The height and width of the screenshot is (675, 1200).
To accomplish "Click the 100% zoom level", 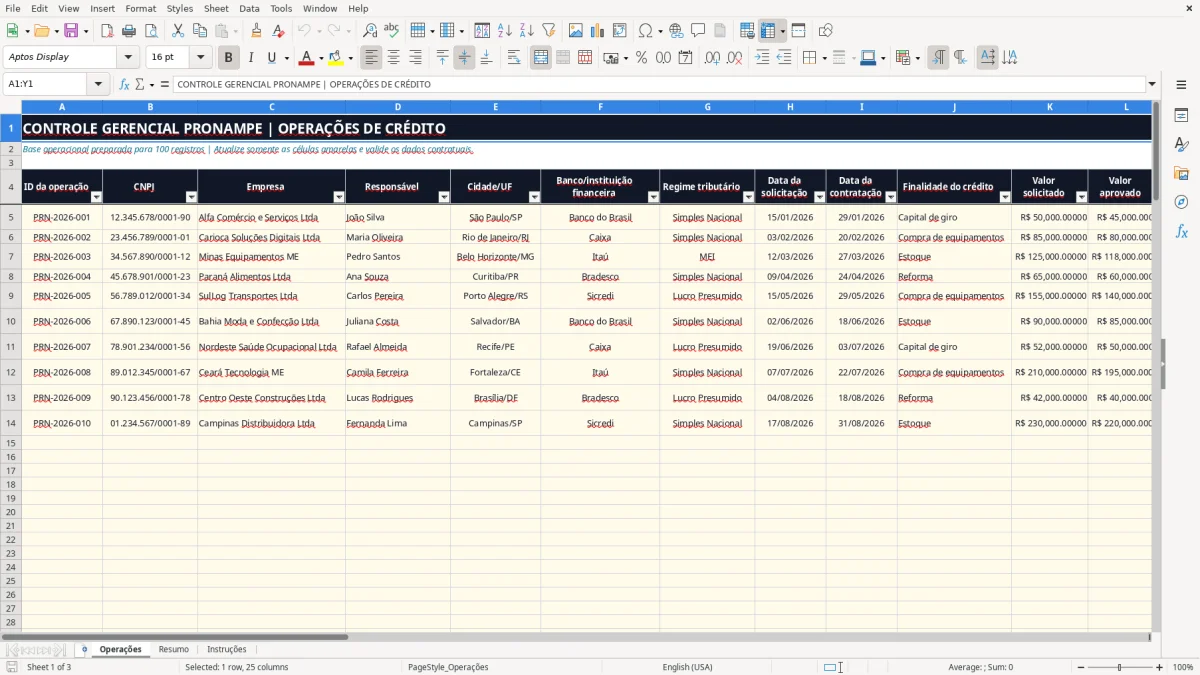I will [x=1183, y=667].
